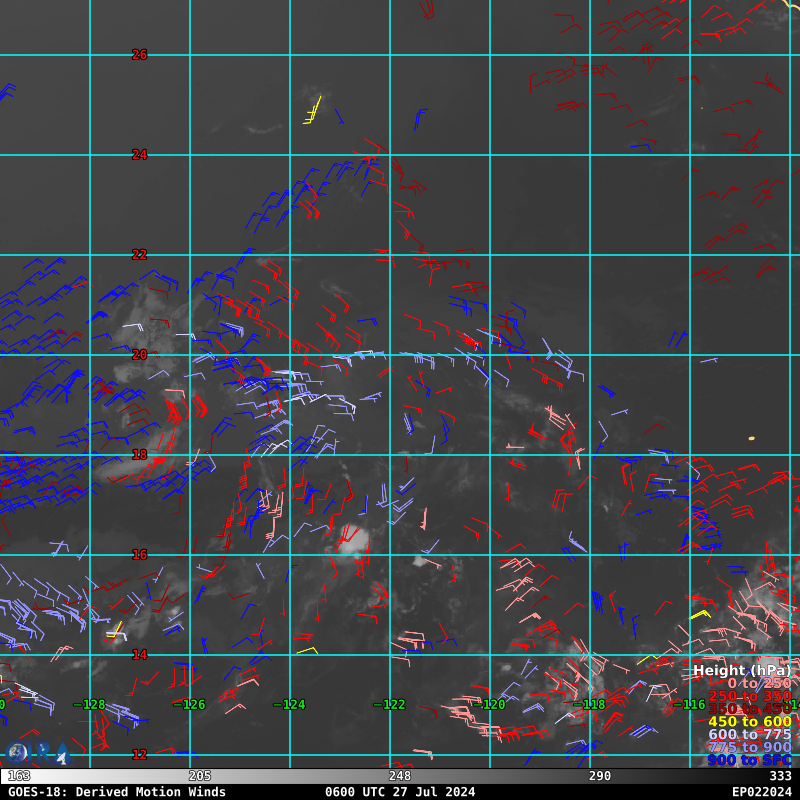Image resolution: width=800 pixels, height=800 pixels.
Task: Click the bright cloud cluster near 16N 123W
Action: (x=352, y=541)
